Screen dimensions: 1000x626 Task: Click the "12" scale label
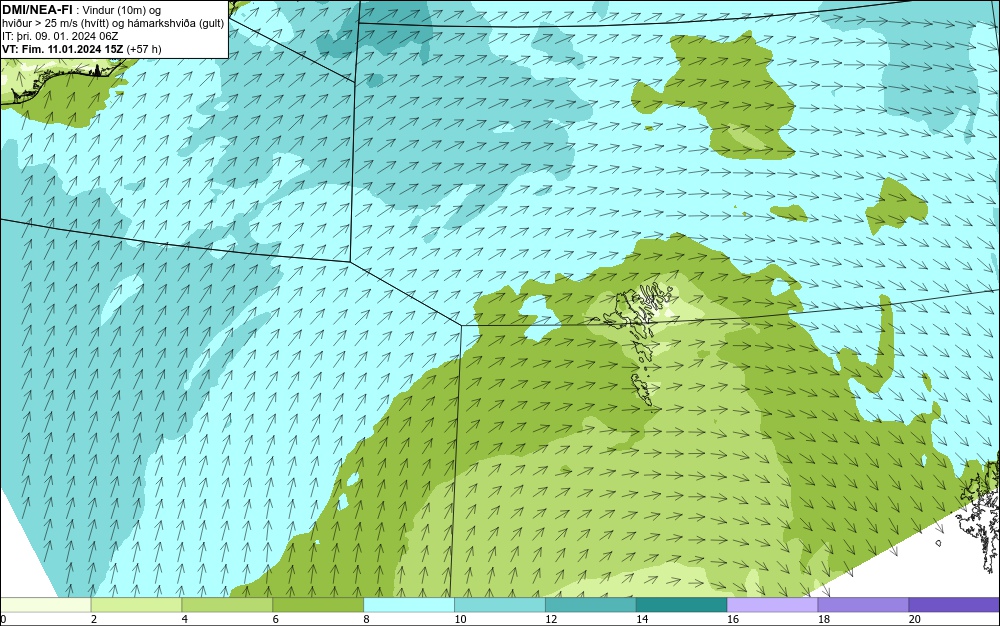[x=551, y=619]
